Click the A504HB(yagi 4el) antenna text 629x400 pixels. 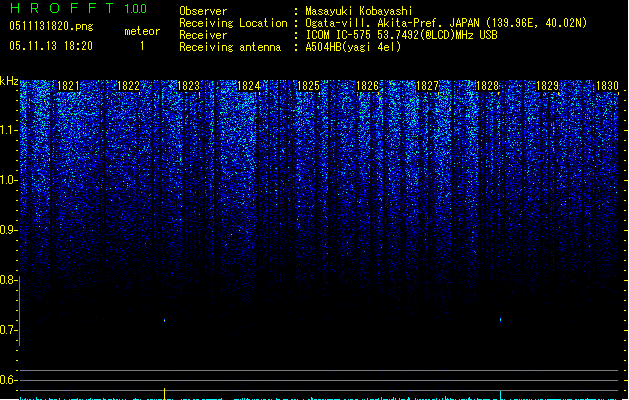353,47
